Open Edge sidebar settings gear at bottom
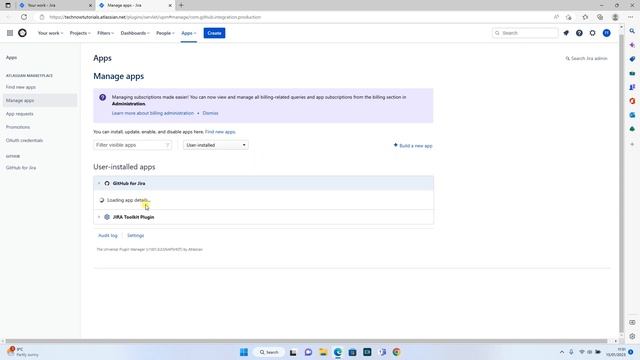Viewport: 640px width, 360px height. coord(632,336)
